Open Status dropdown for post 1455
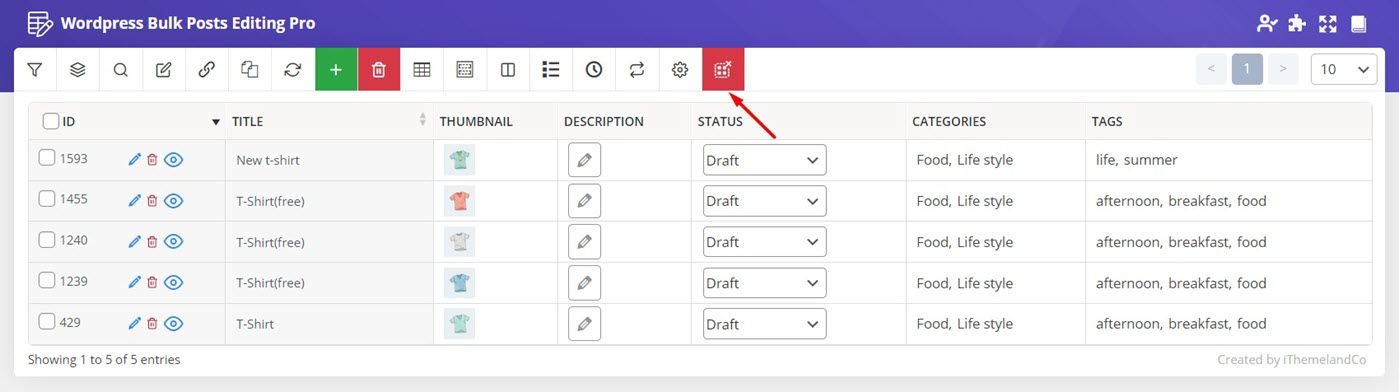The image size is (1399, 392). point(765,201)
